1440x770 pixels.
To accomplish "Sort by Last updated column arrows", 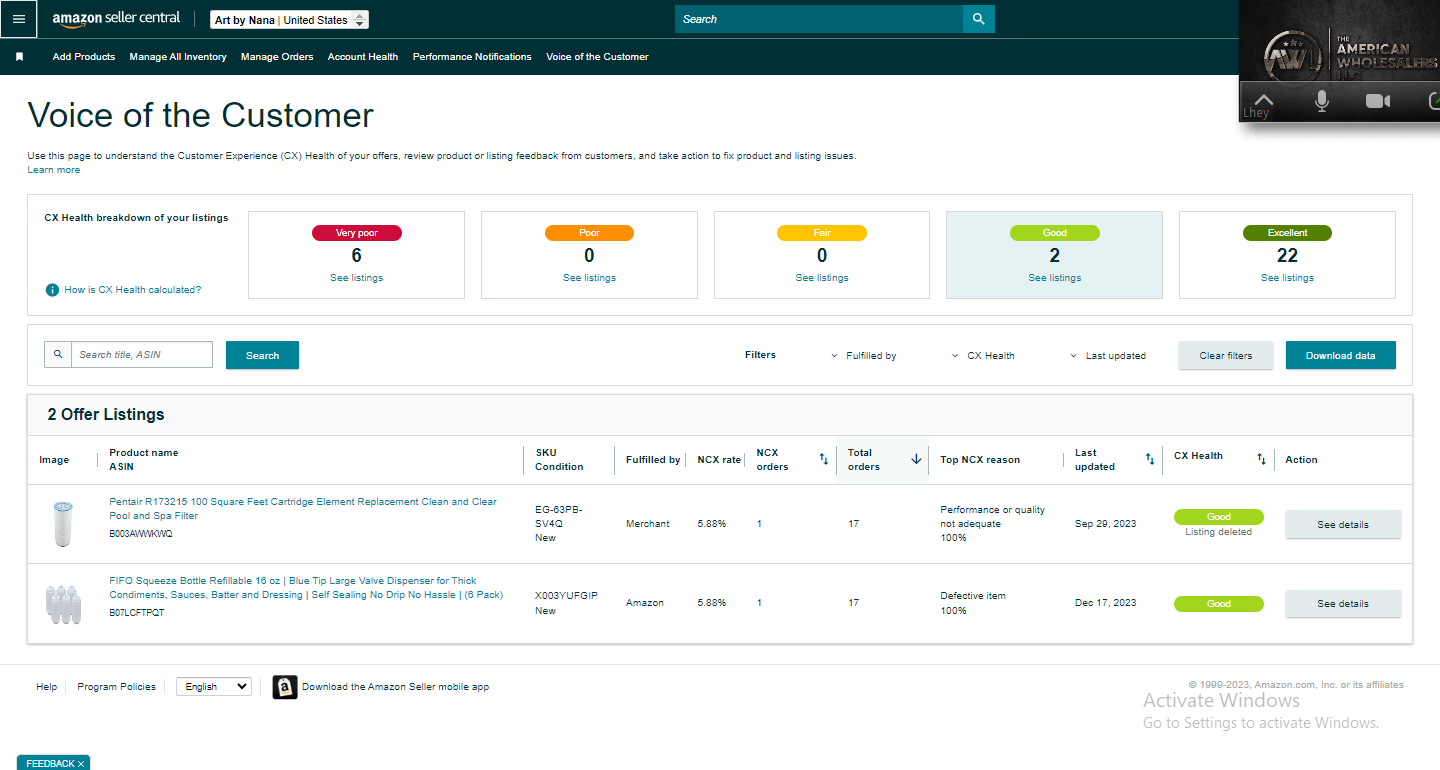I will [x=1150, y=459].
